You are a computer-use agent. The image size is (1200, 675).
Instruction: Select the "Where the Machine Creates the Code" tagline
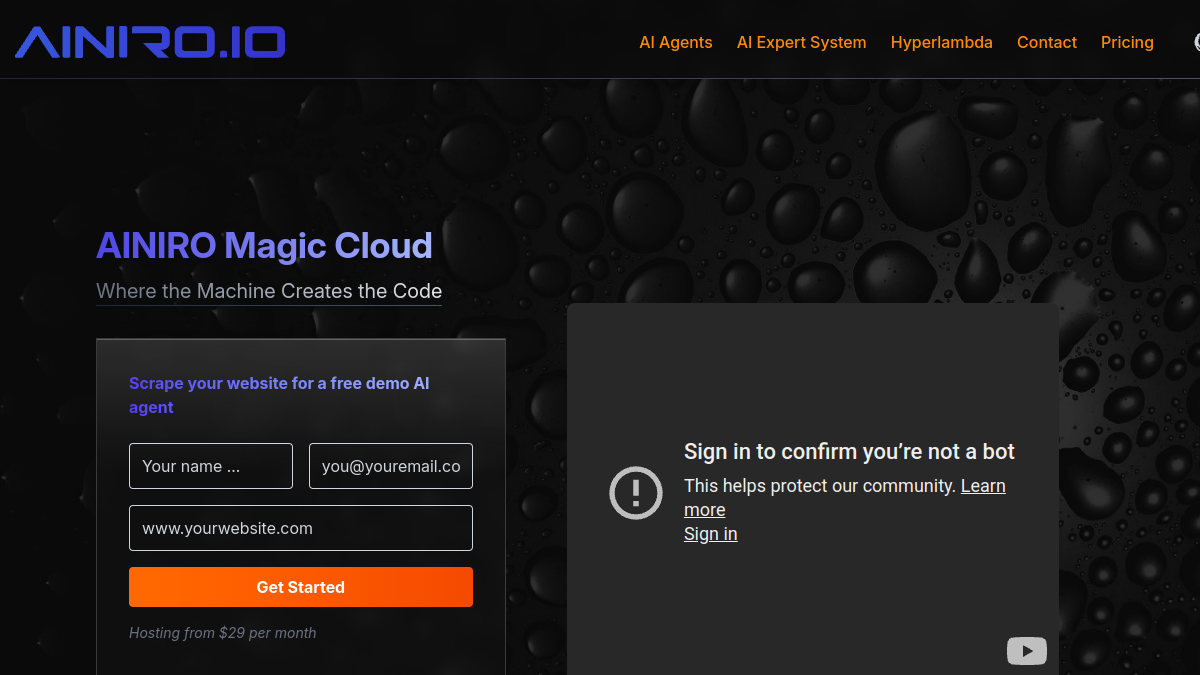(269, 291)
